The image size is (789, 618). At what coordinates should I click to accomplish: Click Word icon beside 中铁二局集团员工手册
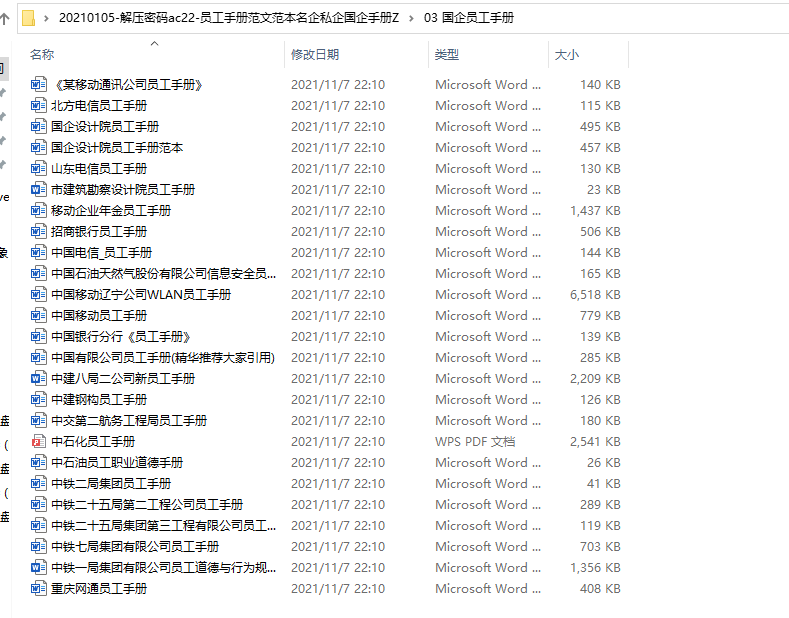tap(39, 483)
